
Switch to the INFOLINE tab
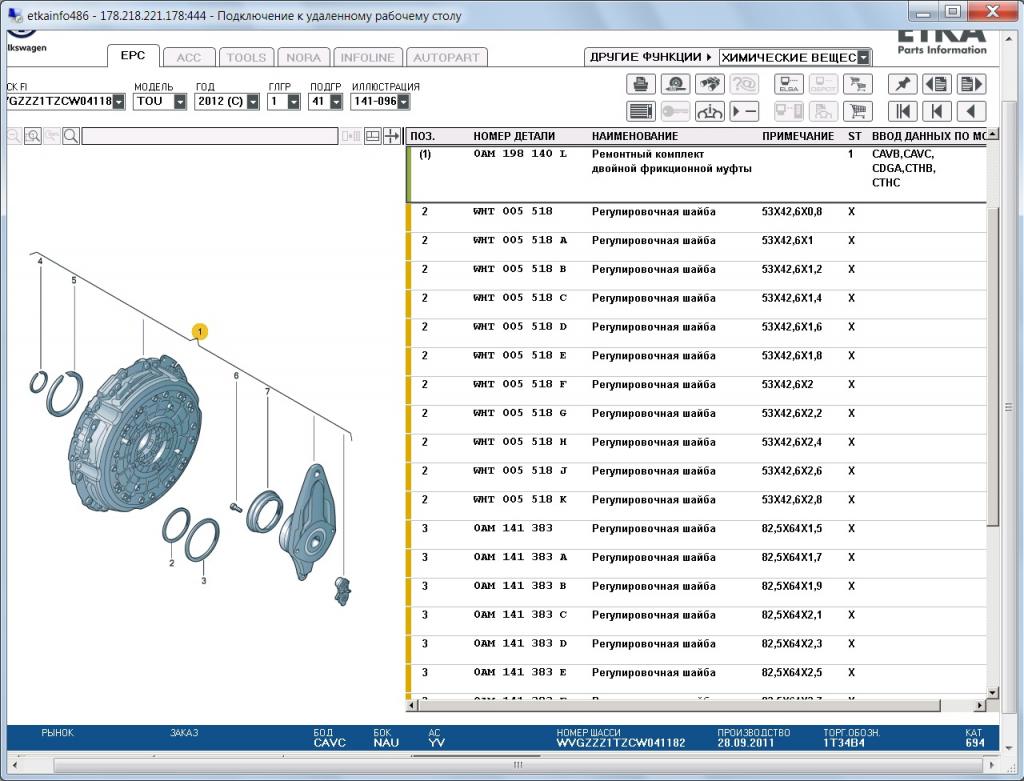(368, 57)
